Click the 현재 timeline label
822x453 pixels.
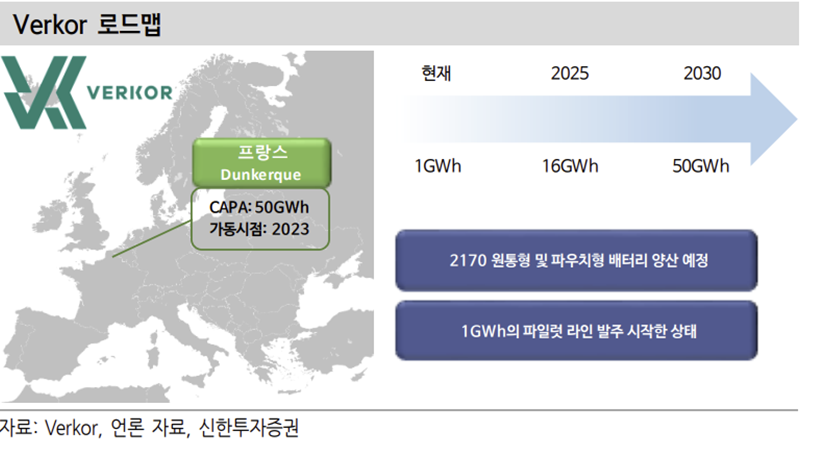click(436, 73)
